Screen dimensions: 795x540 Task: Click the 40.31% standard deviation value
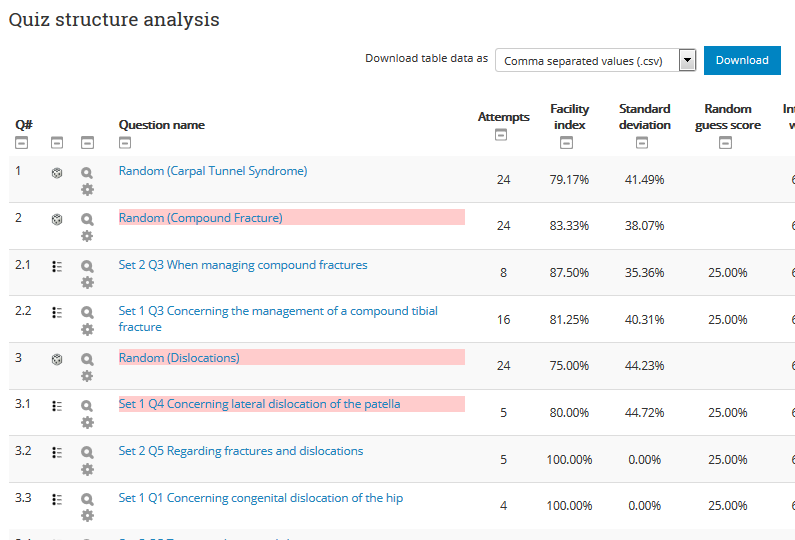644,319
